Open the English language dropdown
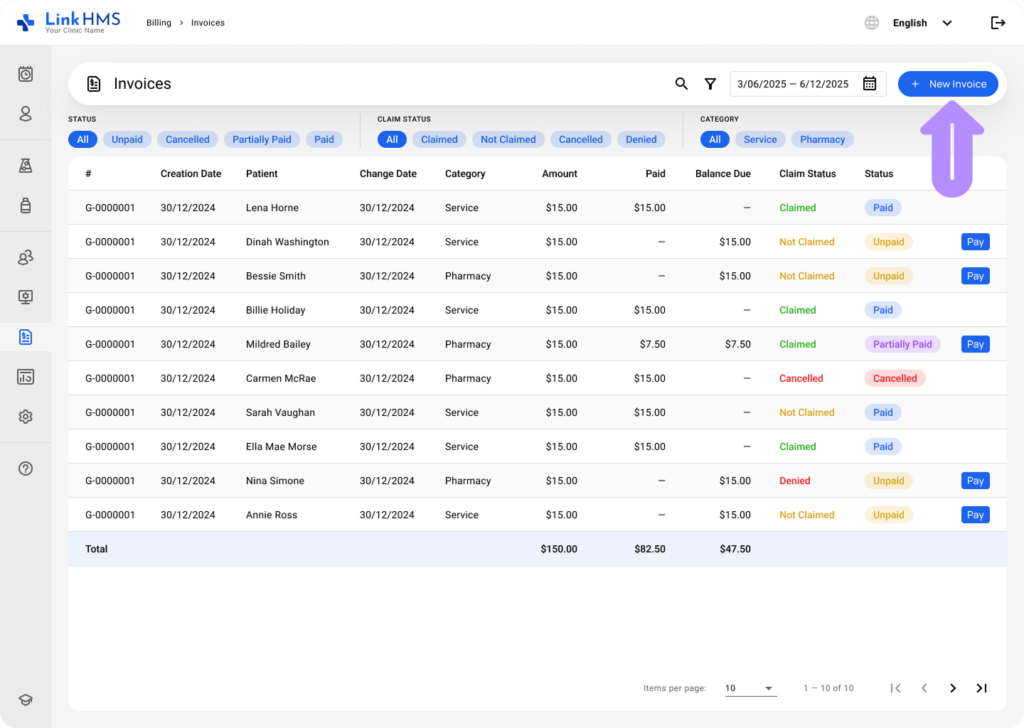 coord(921,23)
